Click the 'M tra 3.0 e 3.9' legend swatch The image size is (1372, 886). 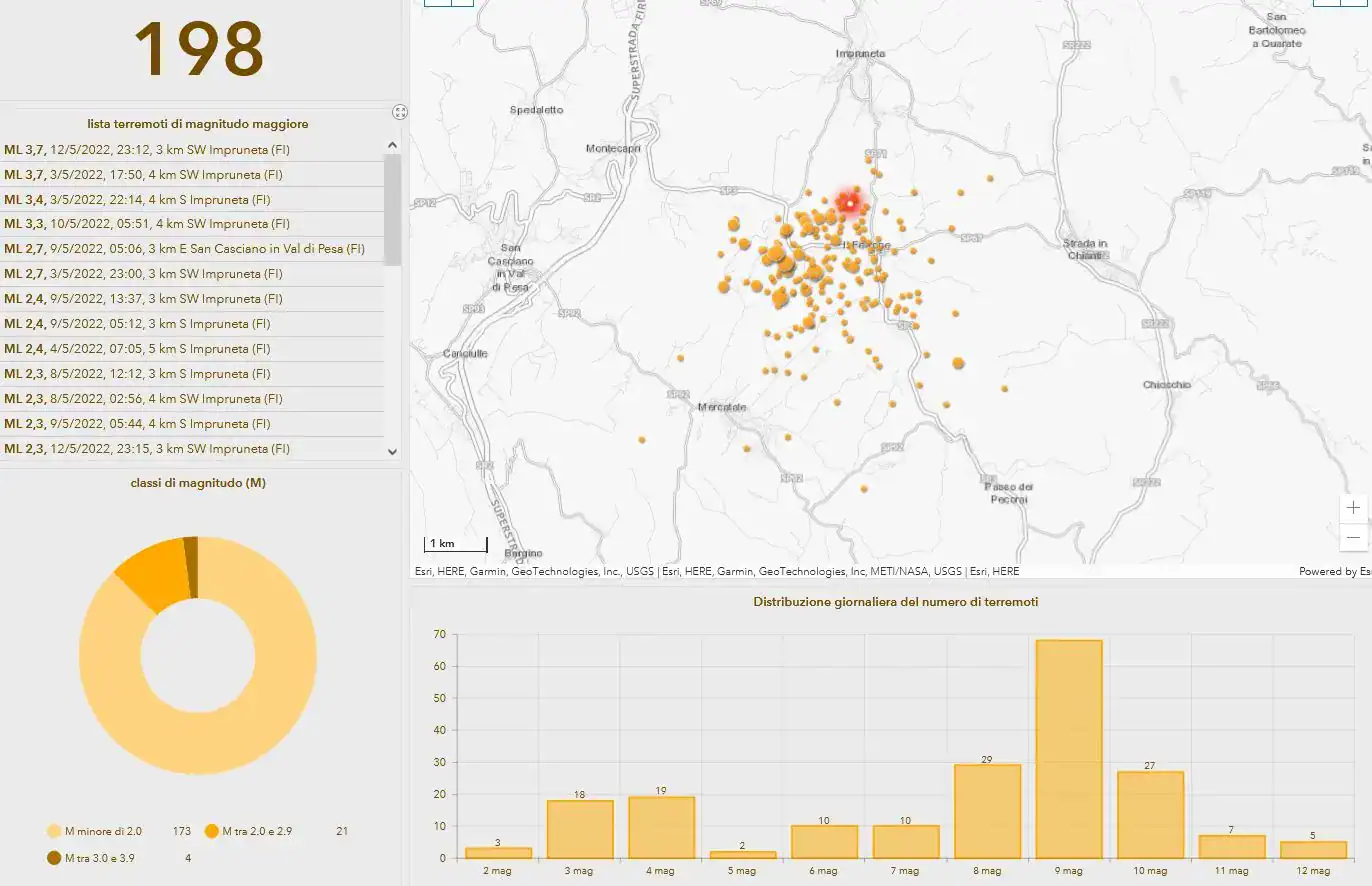54,858
